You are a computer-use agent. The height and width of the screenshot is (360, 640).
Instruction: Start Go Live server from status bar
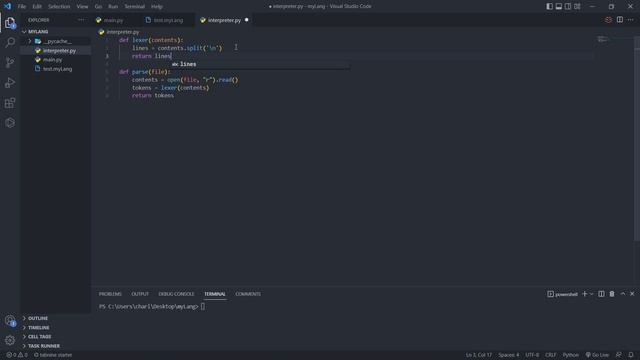pyautogui.click(x=597, y=355)
